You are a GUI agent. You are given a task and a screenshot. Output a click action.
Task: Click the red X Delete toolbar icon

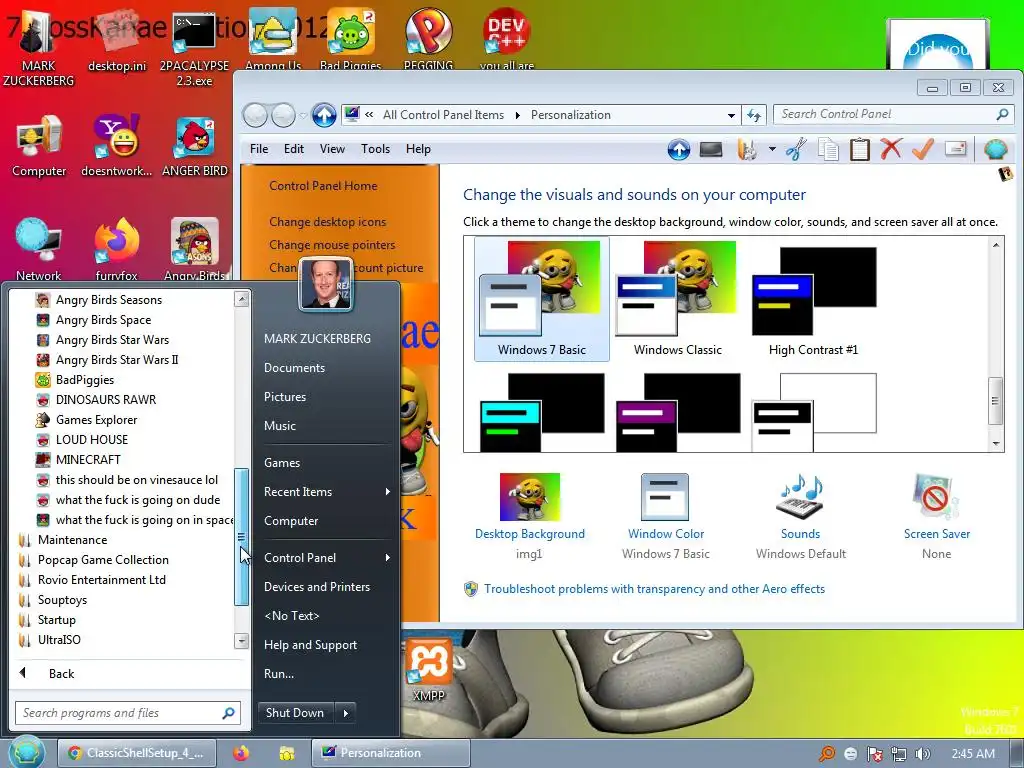point(891,150)
